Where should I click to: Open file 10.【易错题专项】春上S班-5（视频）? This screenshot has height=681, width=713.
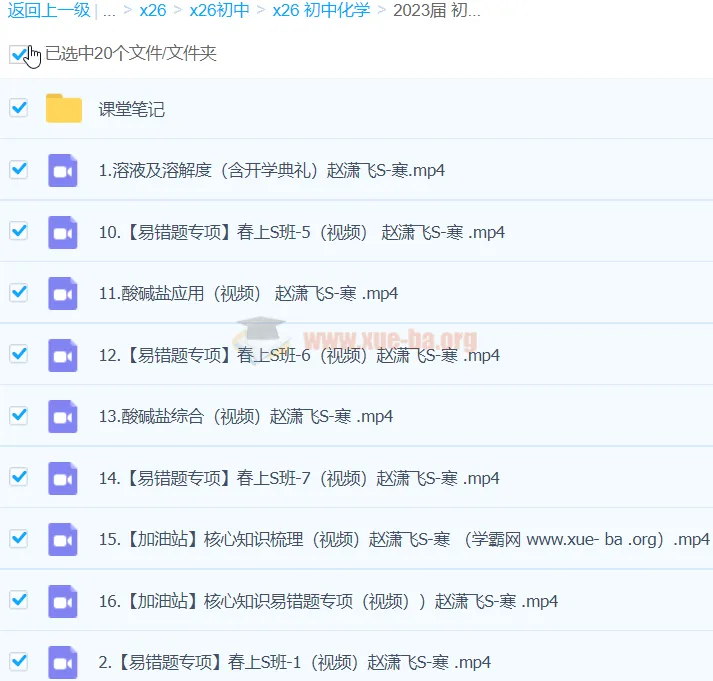tap(302, 232)
